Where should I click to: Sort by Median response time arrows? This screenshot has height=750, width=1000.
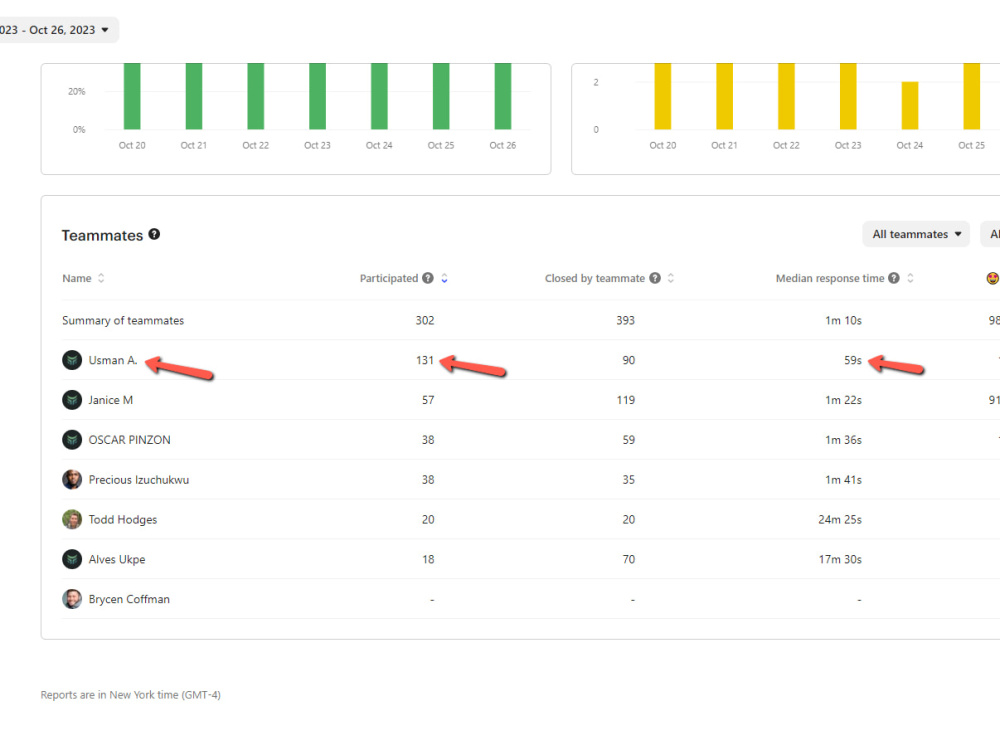(911, 278)
